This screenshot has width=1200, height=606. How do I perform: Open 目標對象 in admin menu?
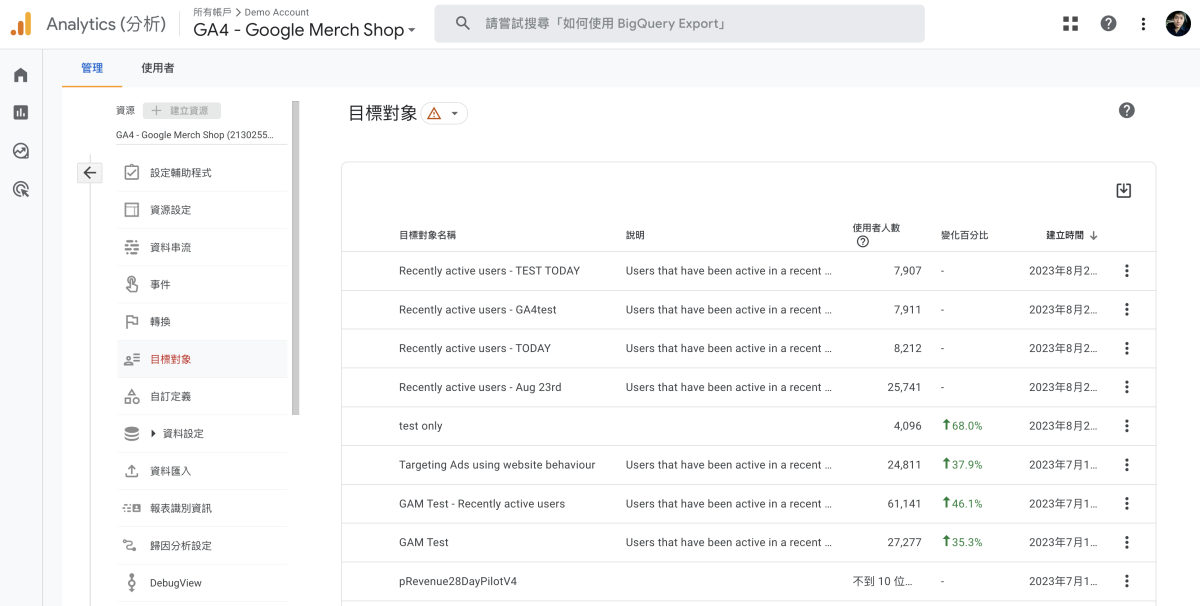pyautogui.click(x=202, y=359)
